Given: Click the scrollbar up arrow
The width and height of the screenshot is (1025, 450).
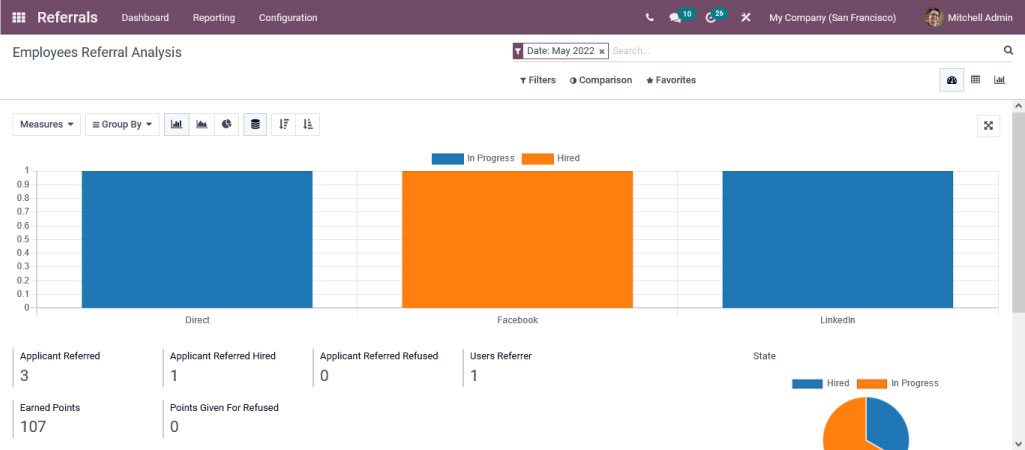Looking at the screenshot, I should point(1018,106).
